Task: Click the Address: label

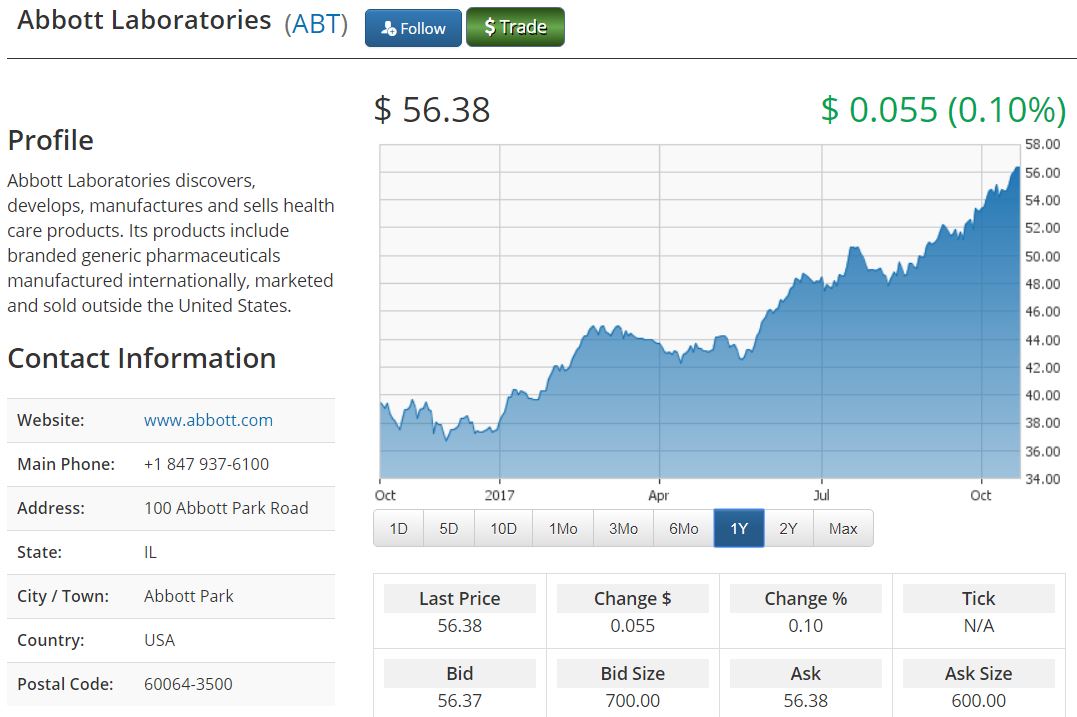Action: pos(51,508)
